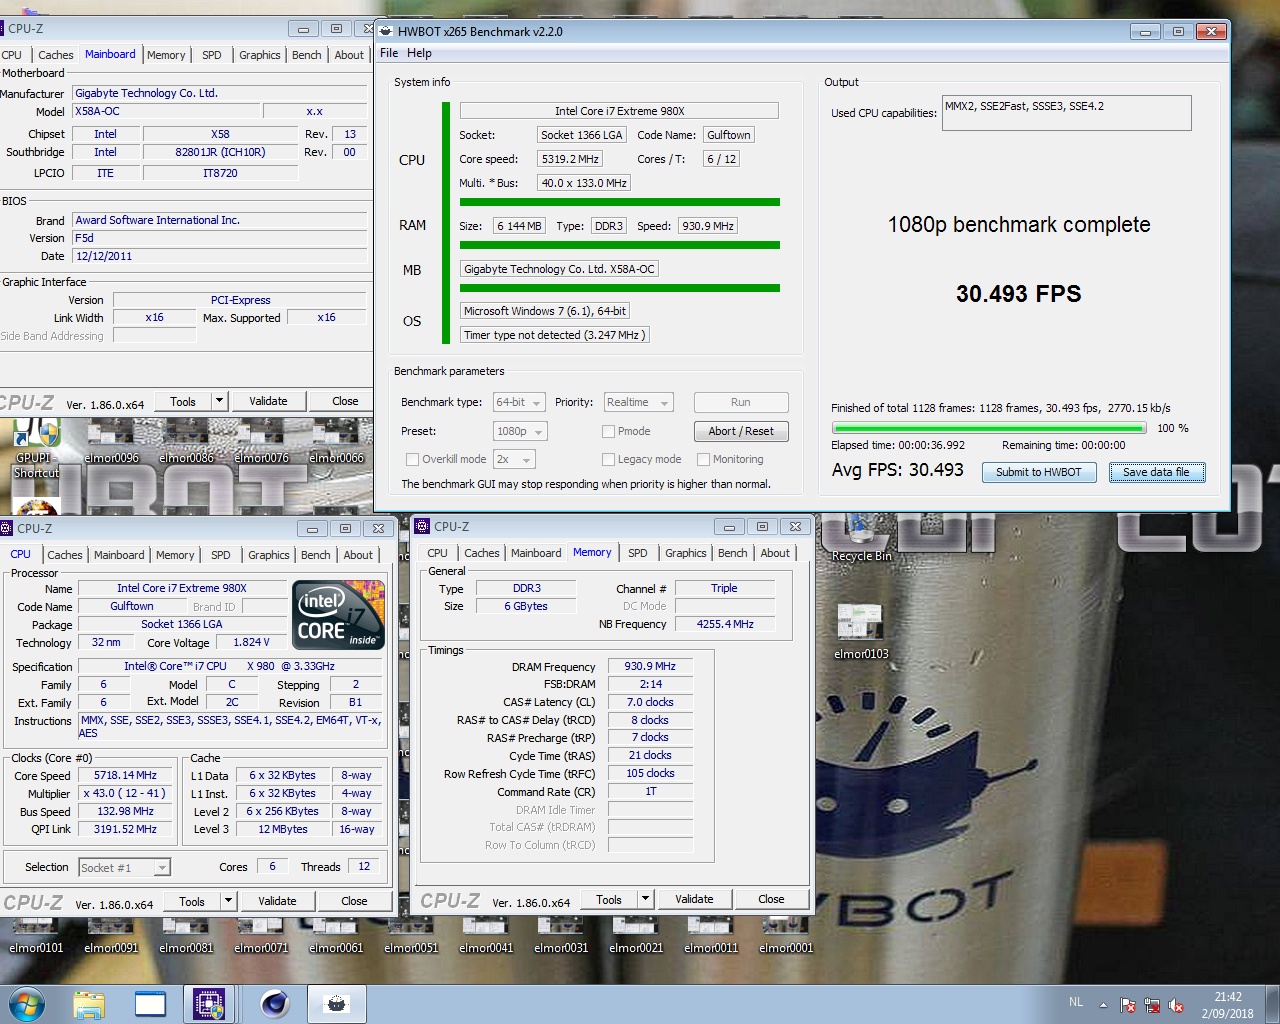Switch to HWBOT x265 taskbar icon
The width and height of the screenshot is (1280, 1024).
point(337,1004)
